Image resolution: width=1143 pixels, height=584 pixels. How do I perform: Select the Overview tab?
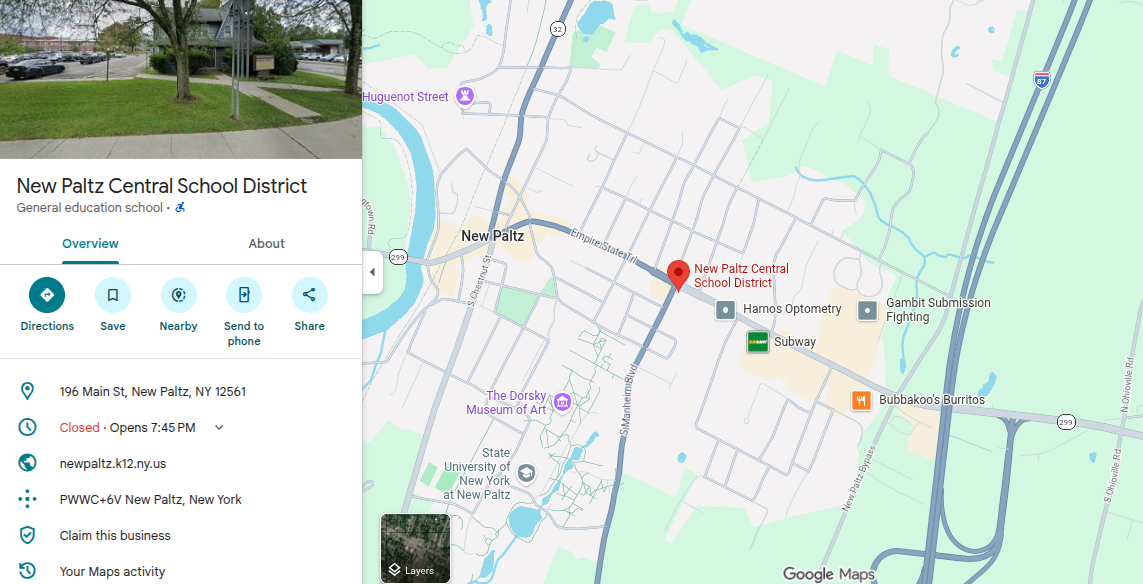click(x=90, y=244)
